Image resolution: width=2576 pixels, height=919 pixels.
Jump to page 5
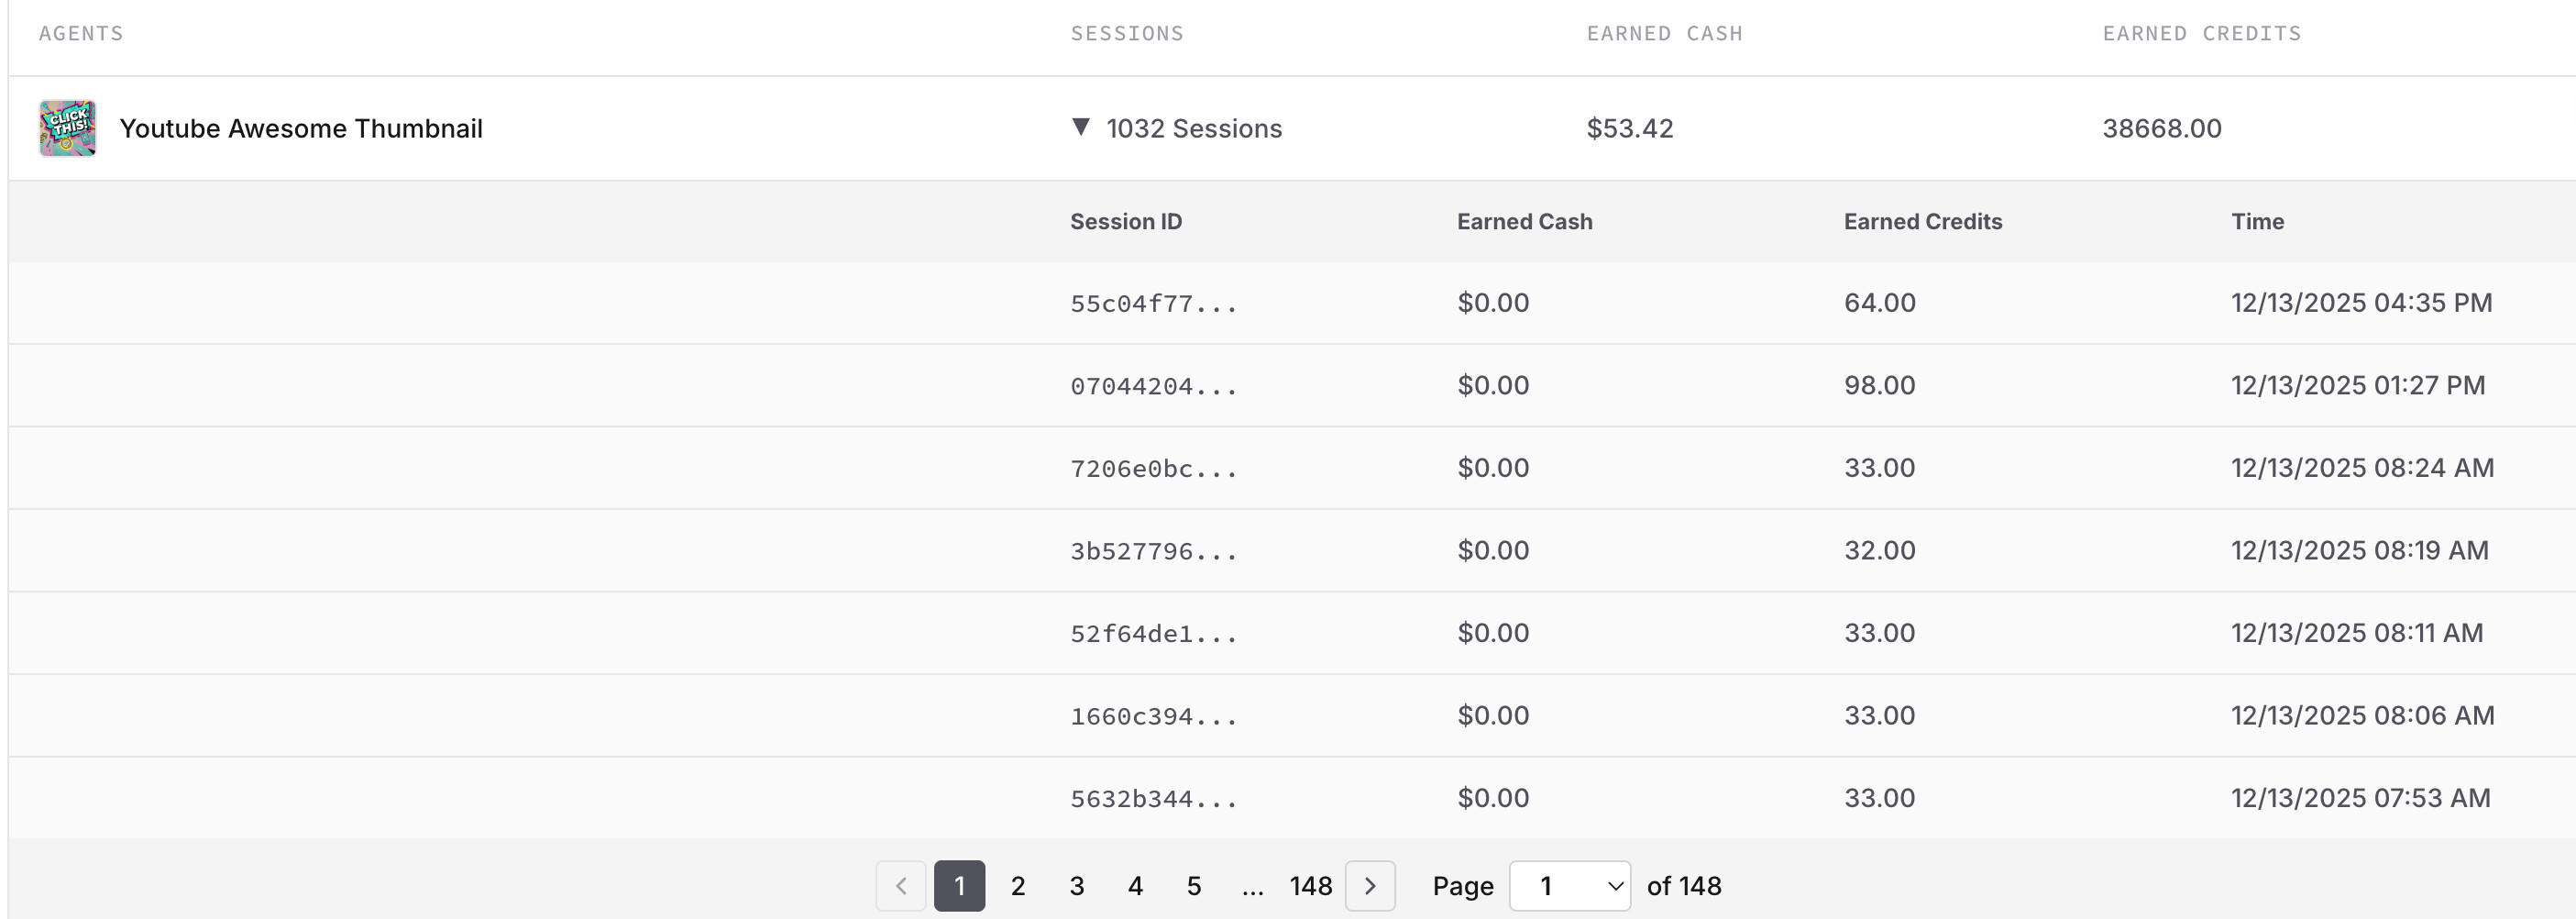click(1194, 886)
